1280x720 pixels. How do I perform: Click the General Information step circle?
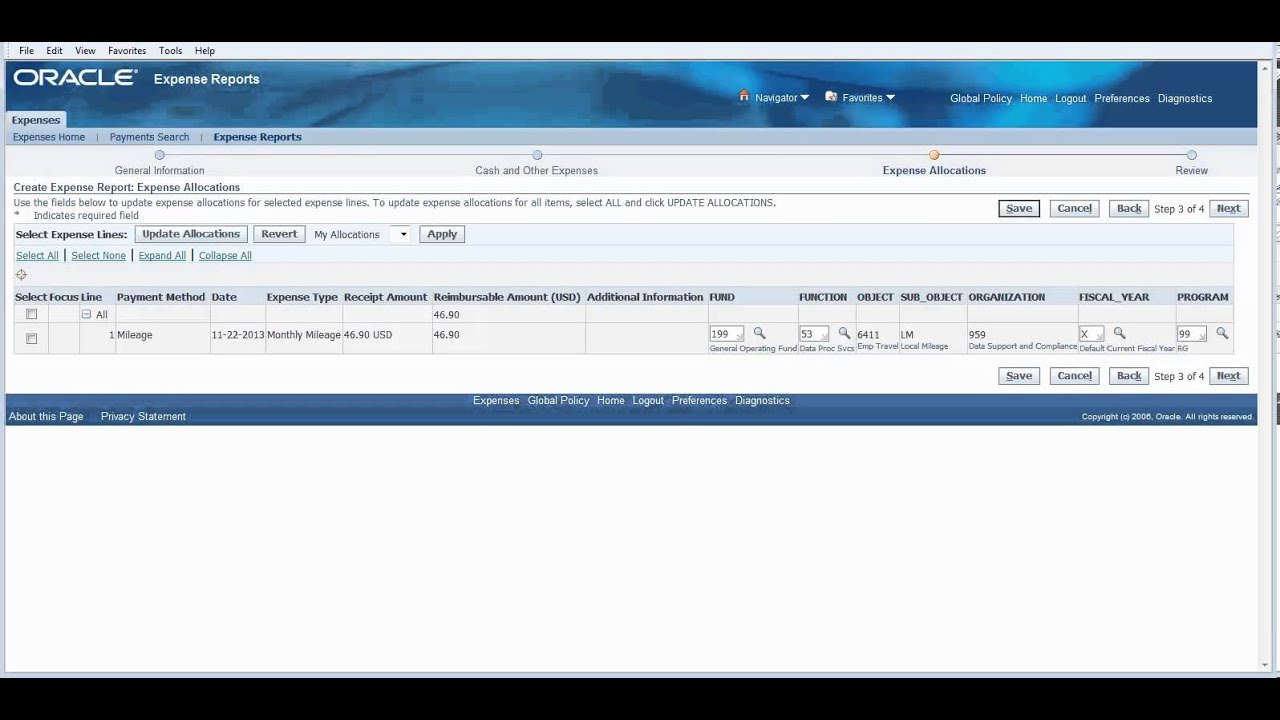tap(159, 155)
